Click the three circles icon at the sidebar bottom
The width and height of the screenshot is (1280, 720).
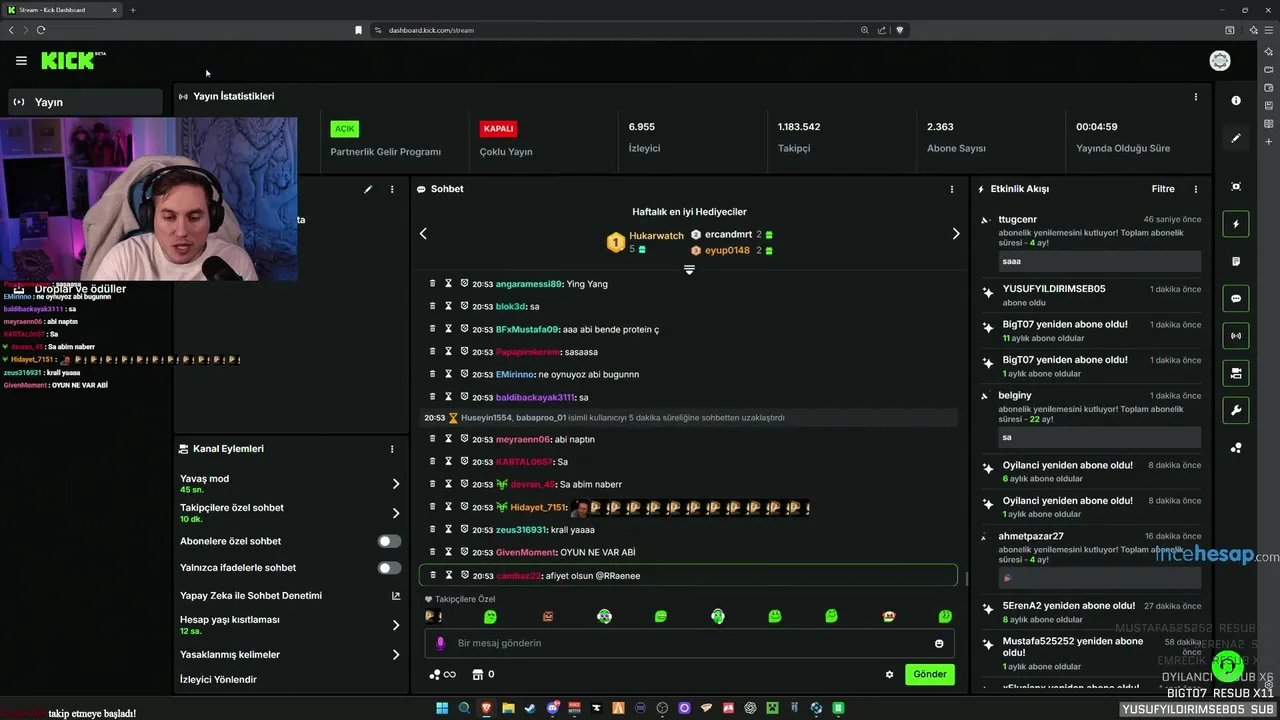tap(1236, 448)
